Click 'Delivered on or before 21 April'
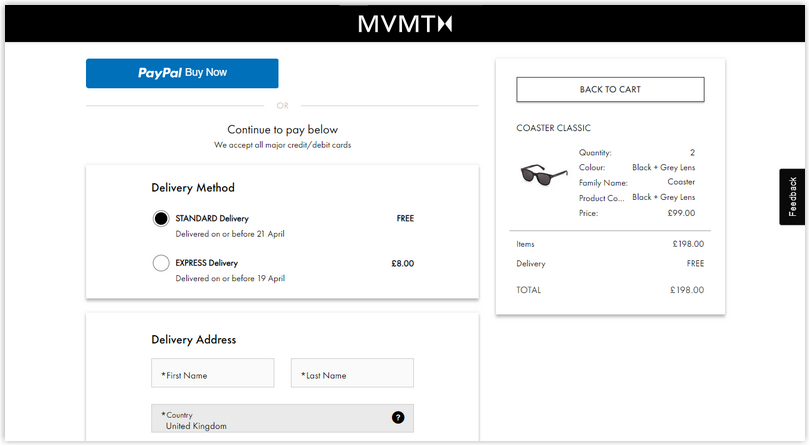Image resolution: width=810 pixels, height=446 pixels. [x=230, y=234]
